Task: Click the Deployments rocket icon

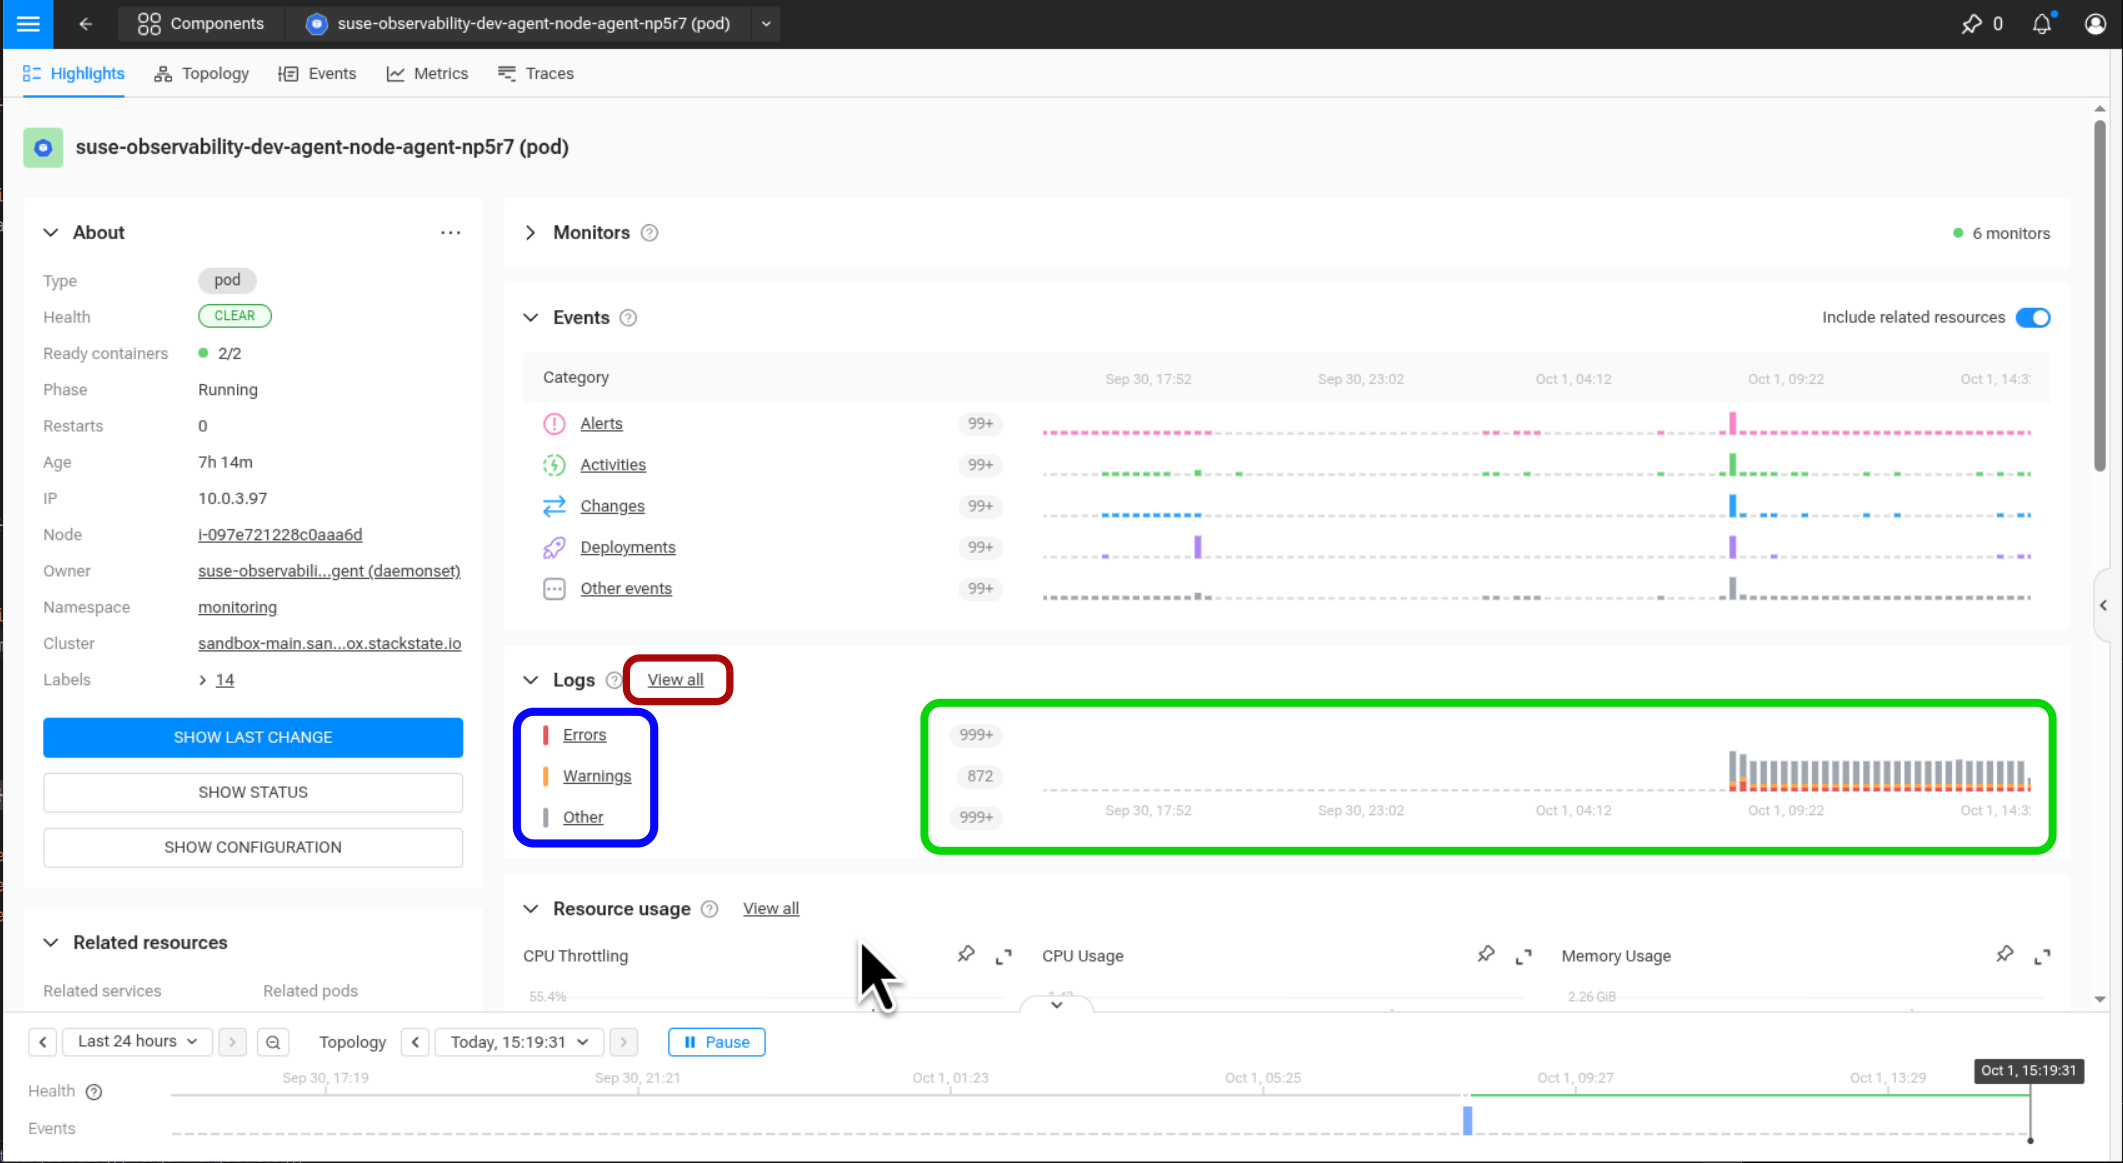Action: coord(554,547)
